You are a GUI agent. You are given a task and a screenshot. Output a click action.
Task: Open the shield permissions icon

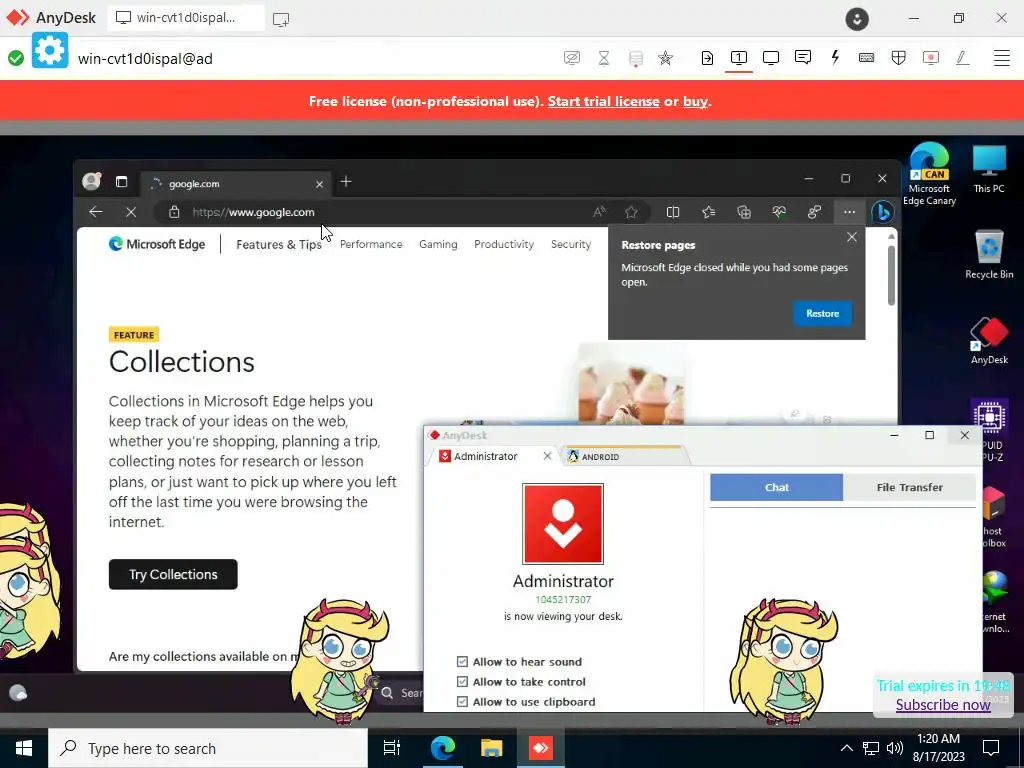(x=899, y=58)
